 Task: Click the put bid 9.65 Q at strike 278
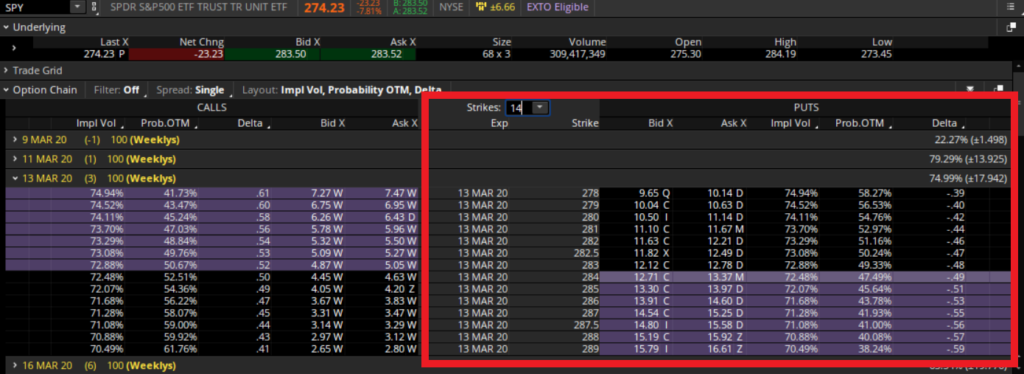pyautogui.click(x=653, y=193)
